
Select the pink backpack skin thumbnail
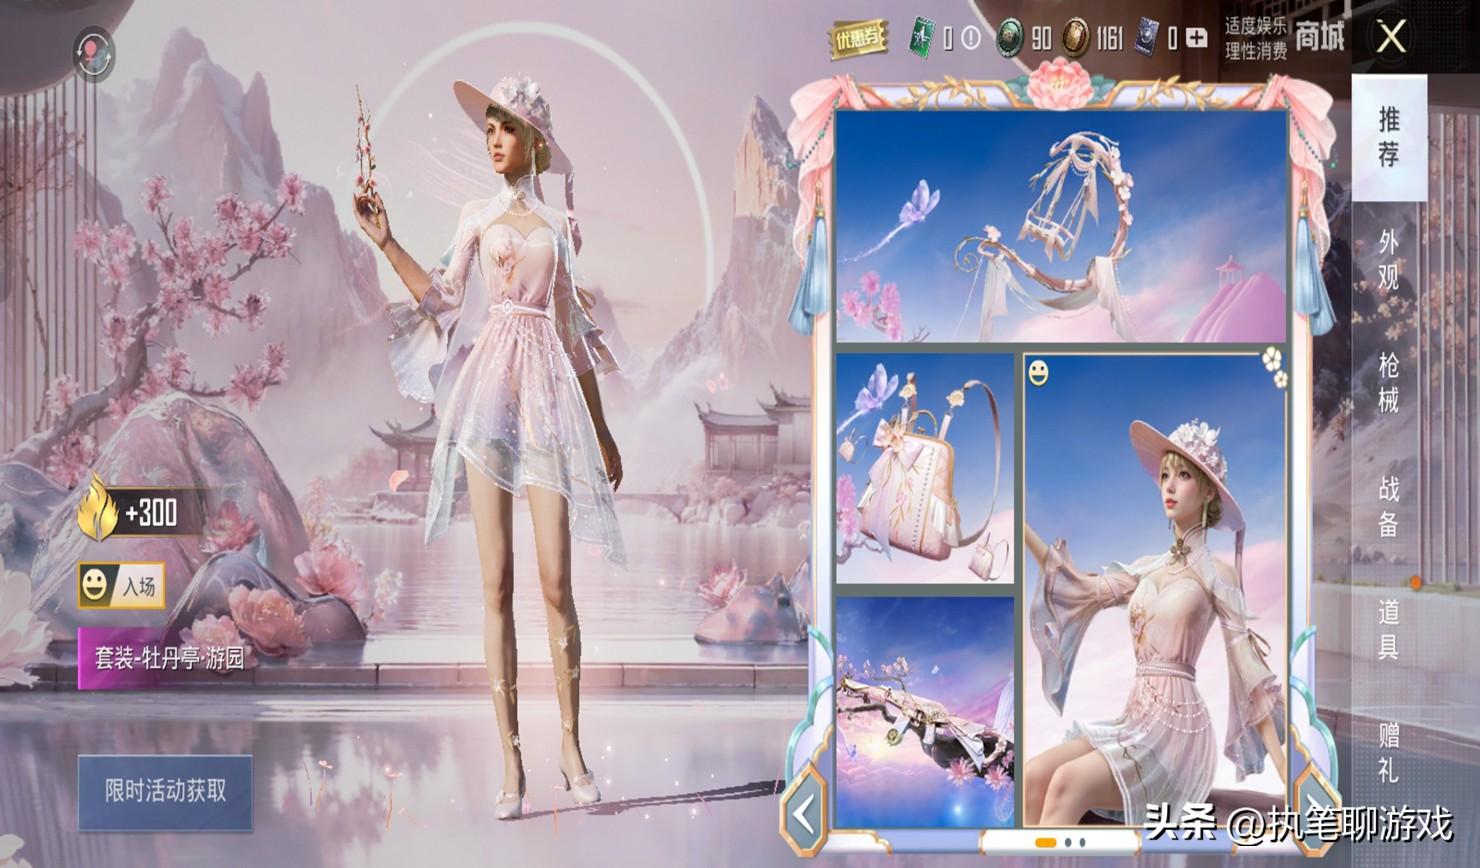click(x=924, y=467)
